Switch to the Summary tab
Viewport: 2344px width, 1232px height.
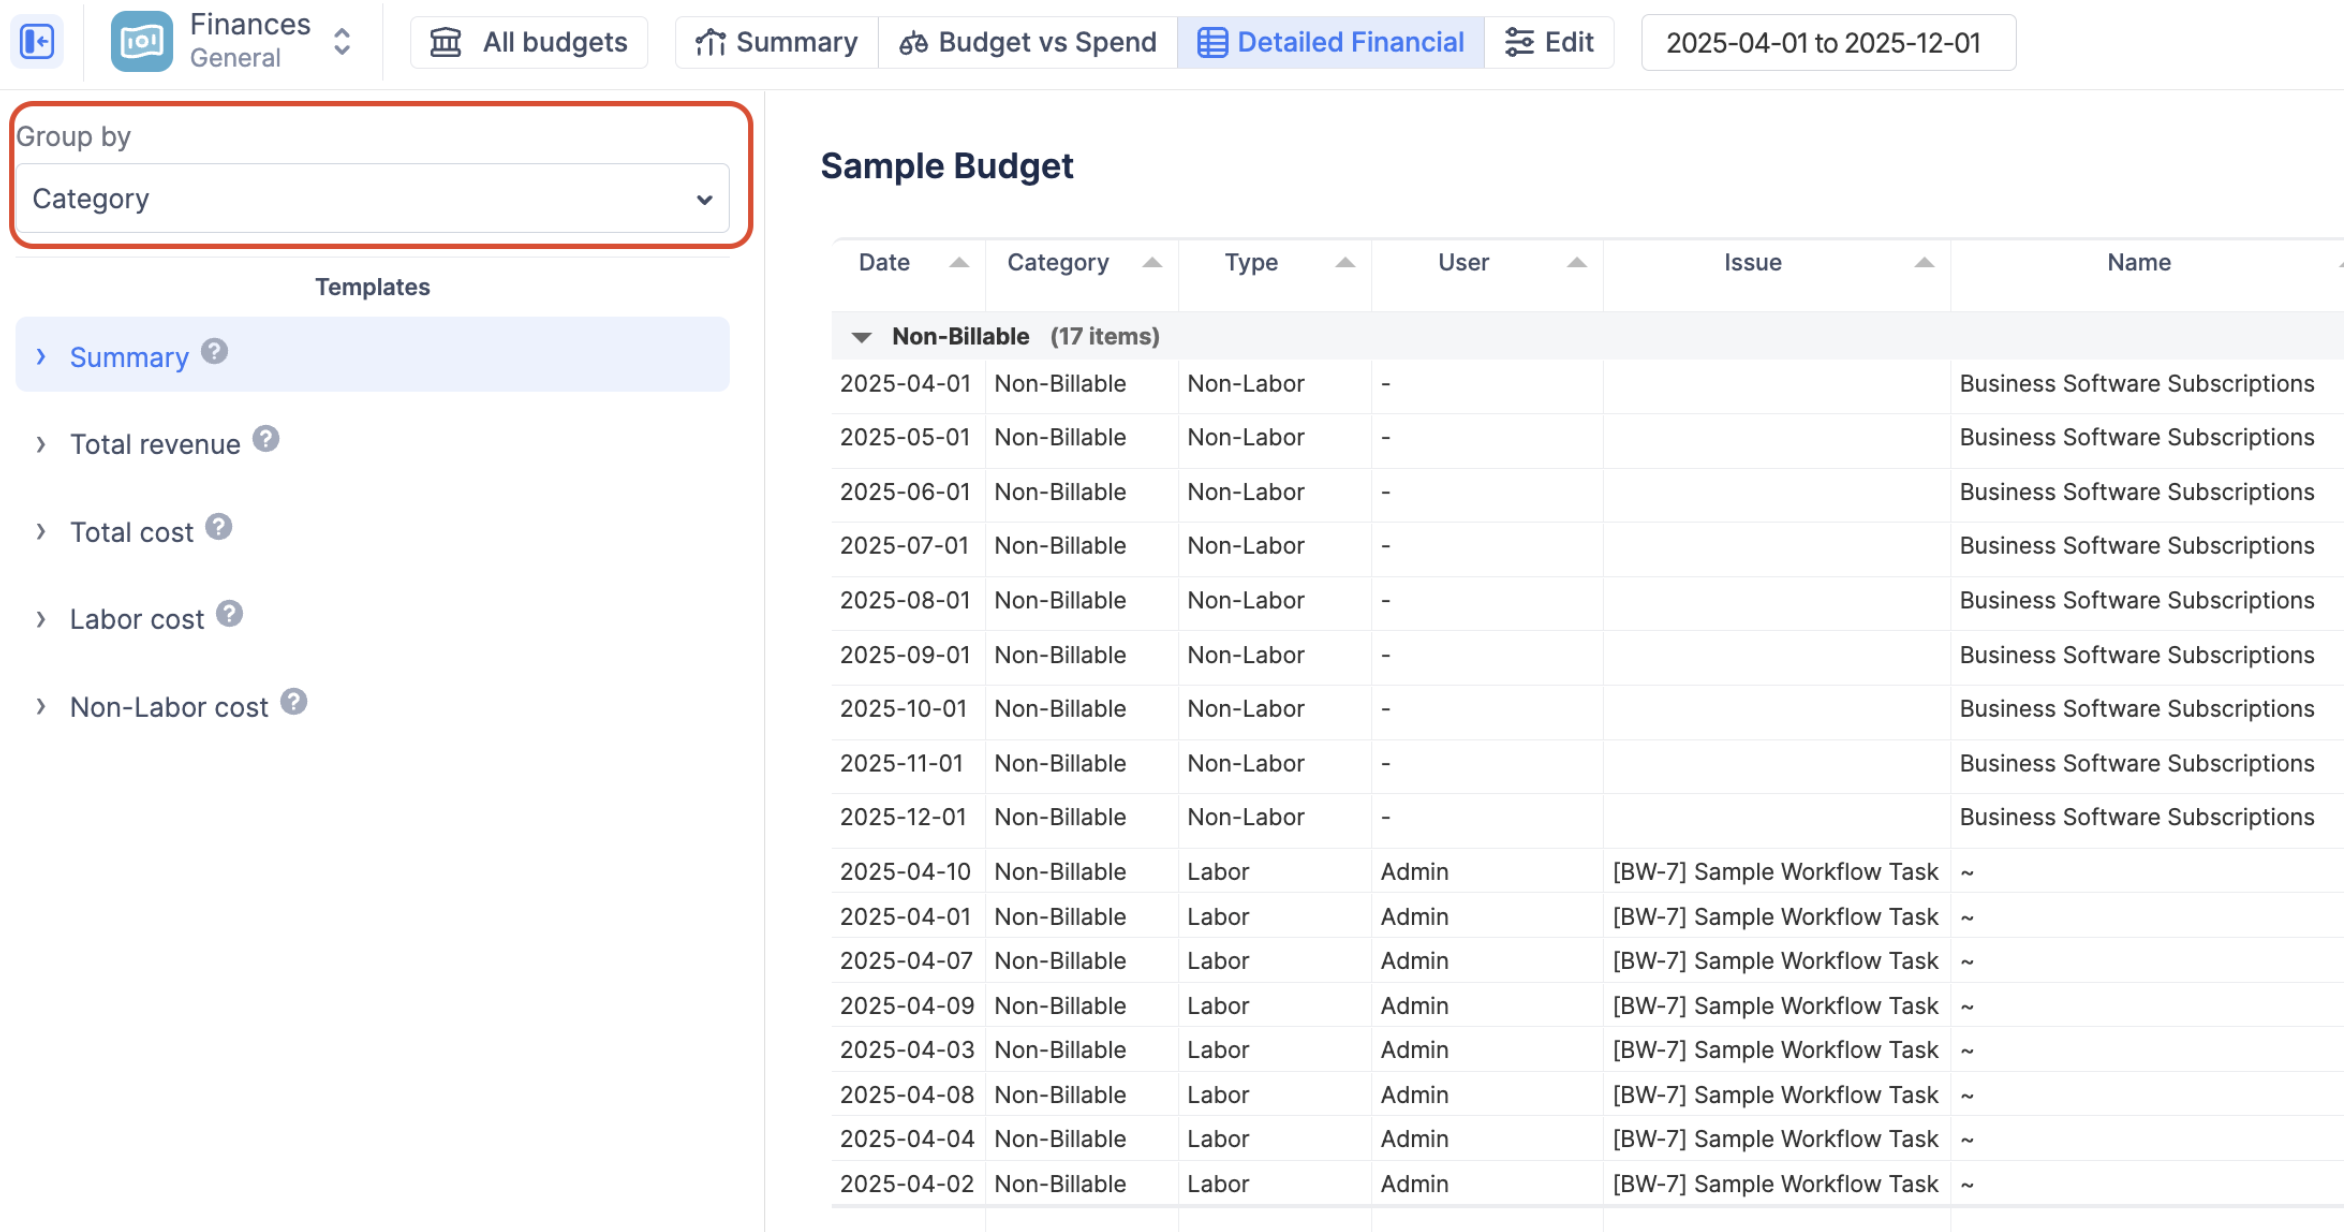coord(777,42)
